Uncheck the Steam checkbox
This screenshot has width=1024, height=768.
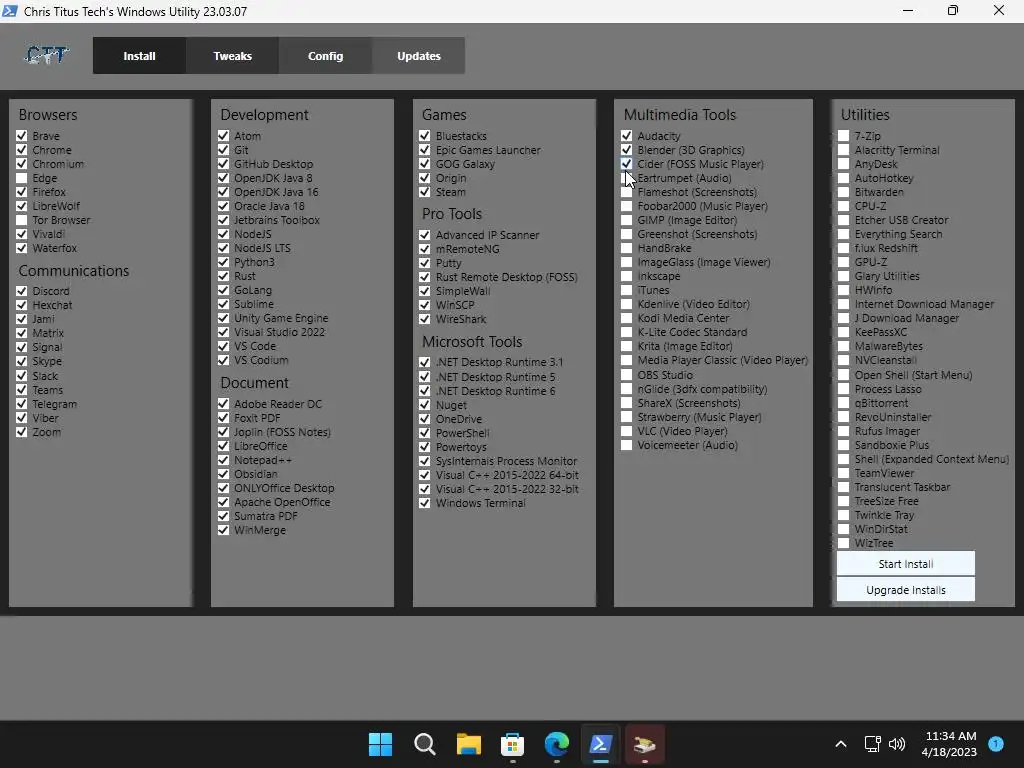point(424,192)
